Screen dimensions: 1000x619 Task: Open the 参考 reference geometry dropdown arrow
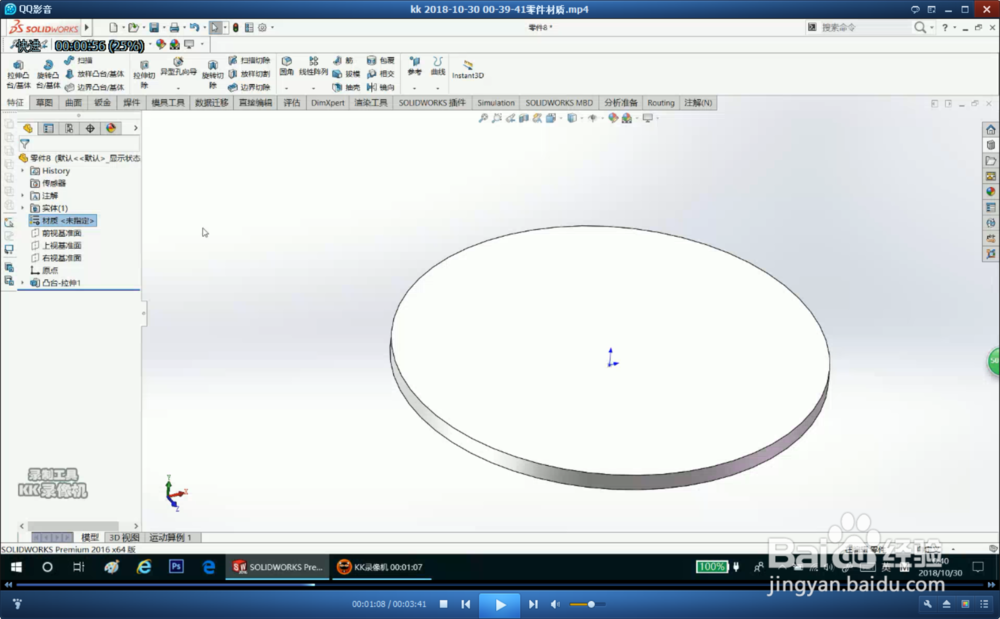pos(415,87)
